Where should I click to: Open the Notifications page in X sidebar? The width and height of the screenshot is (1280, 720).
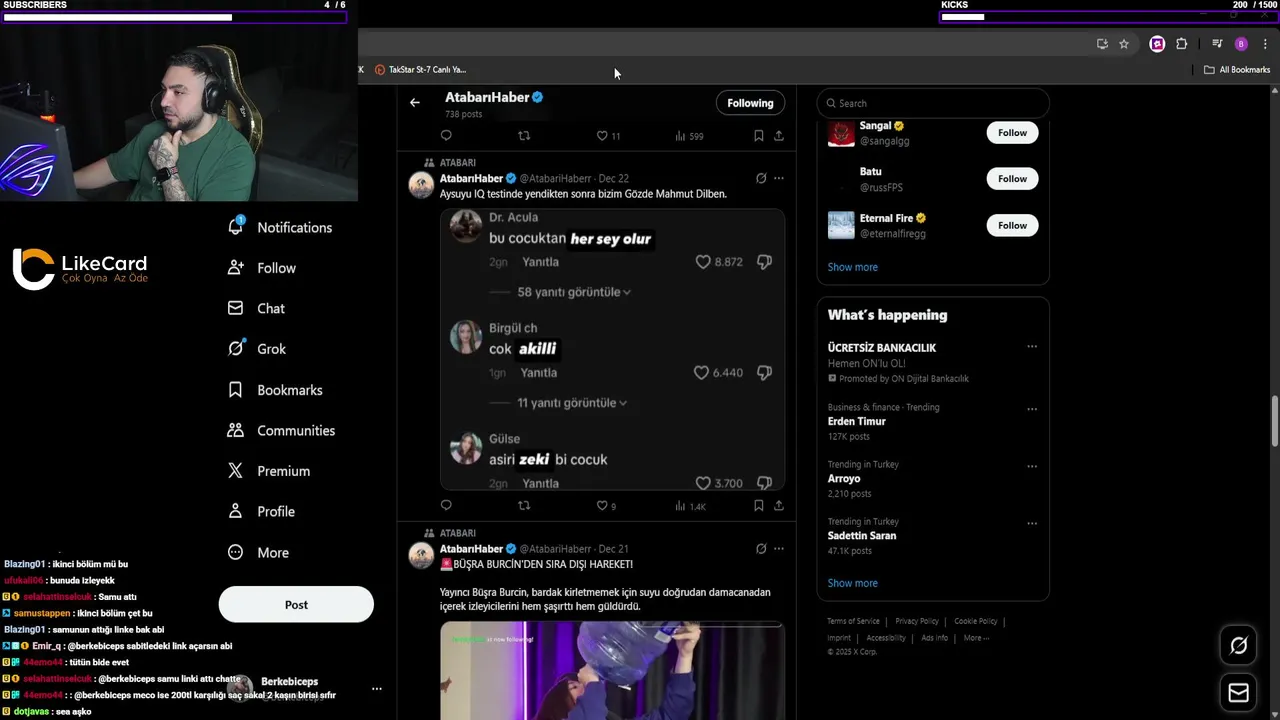(280, 227)
